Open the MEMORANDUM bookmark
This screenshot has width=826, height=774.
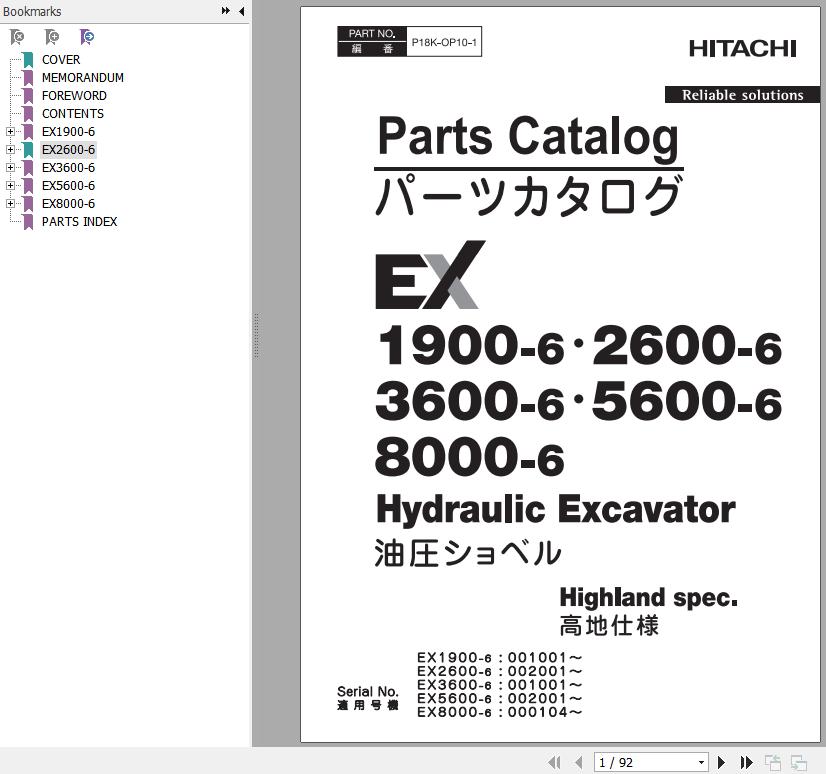[82, 78]
